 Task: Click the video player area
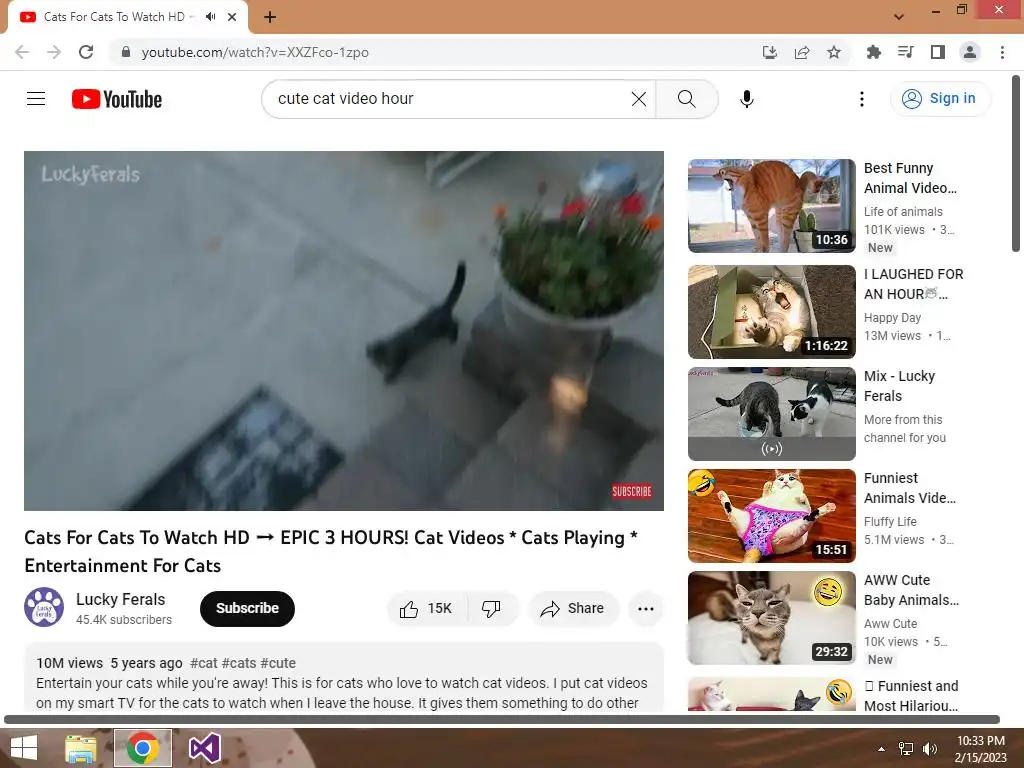tap(344, 330)
